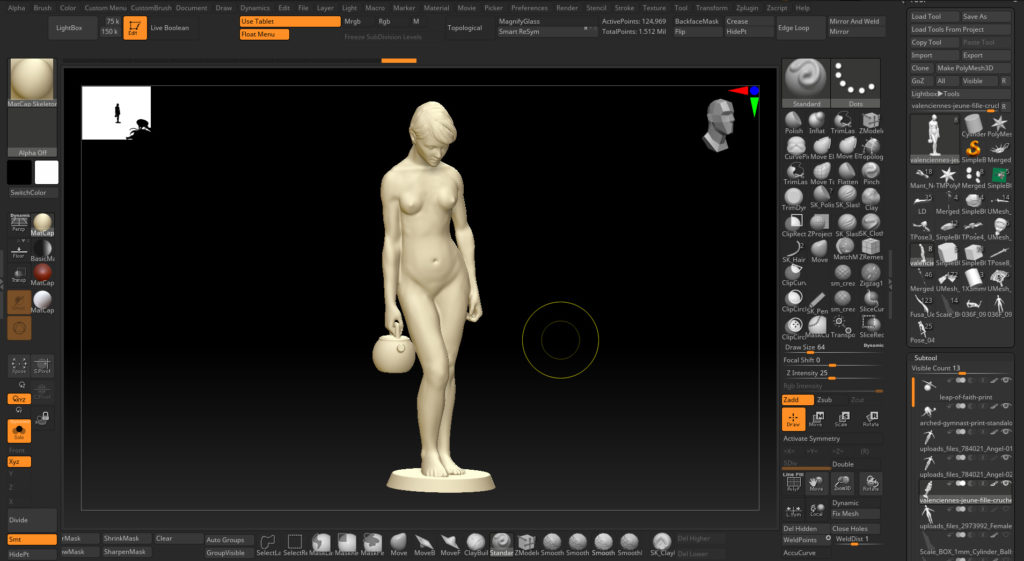The width and height of the screenshot is (1024, 561).
Task: Click the Make PolyMesh3D button
Action: coord(966,67)
